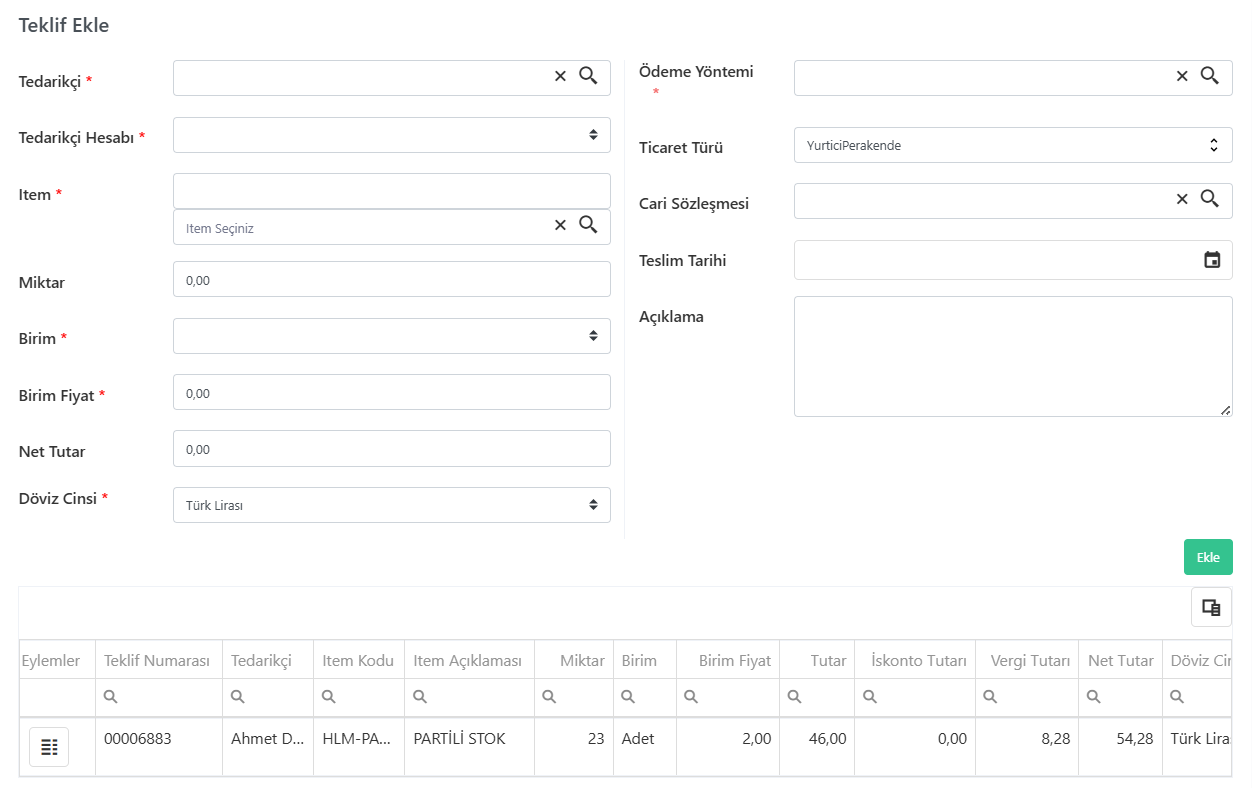
Task: Sort by Item Açıklaması column header
Action: (468, 660)
